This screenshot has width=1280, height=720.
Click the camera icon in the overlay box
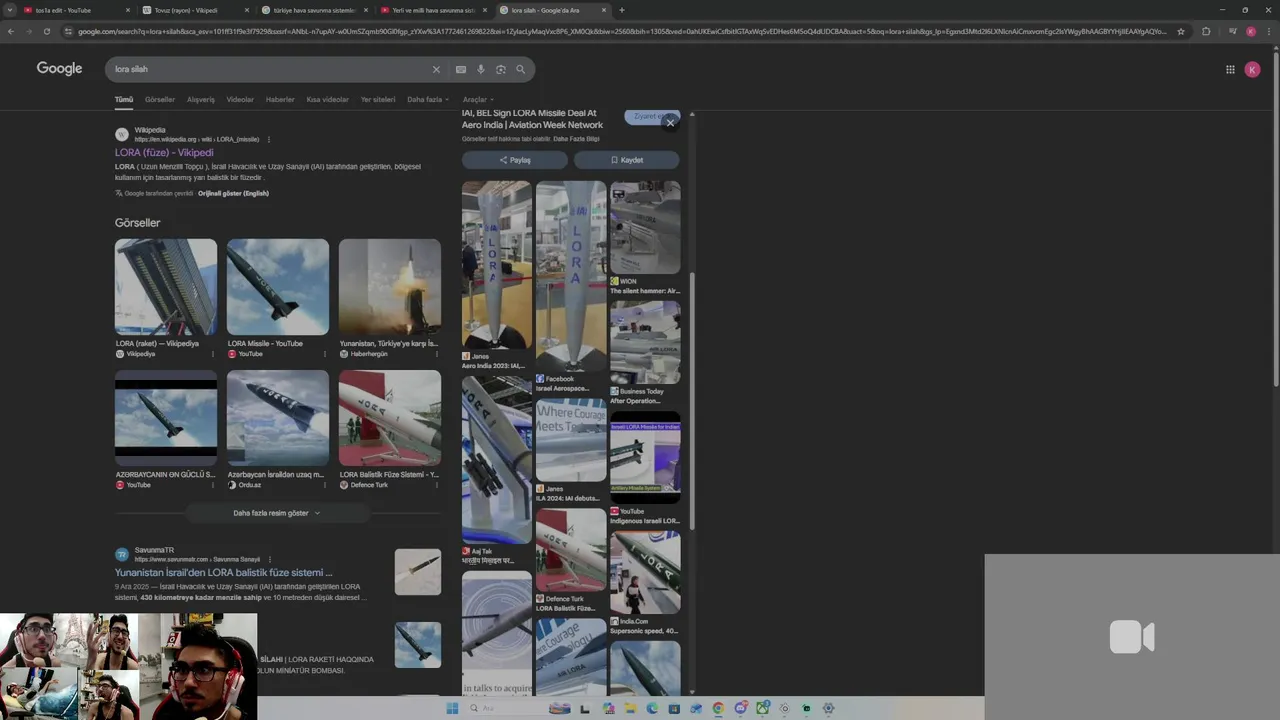pyautogui.click(x=1132, y=637)
